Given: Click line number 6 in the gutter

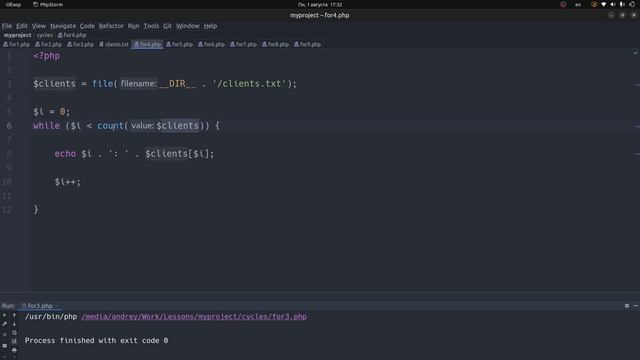Looking at the screenshot, I should pyautogui.click(x=9, y=126).
